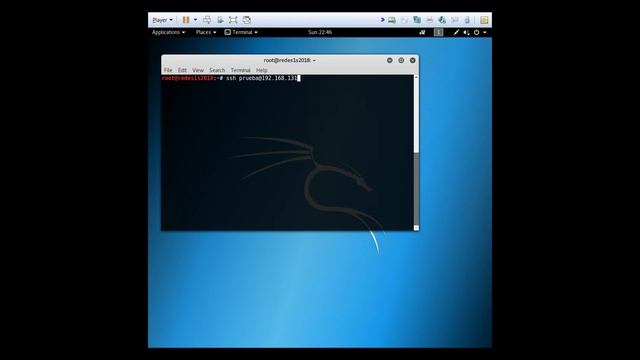Click the yellow notes icon at toolbar end
This screenshot has height=360, width=640.
[484, 20]
